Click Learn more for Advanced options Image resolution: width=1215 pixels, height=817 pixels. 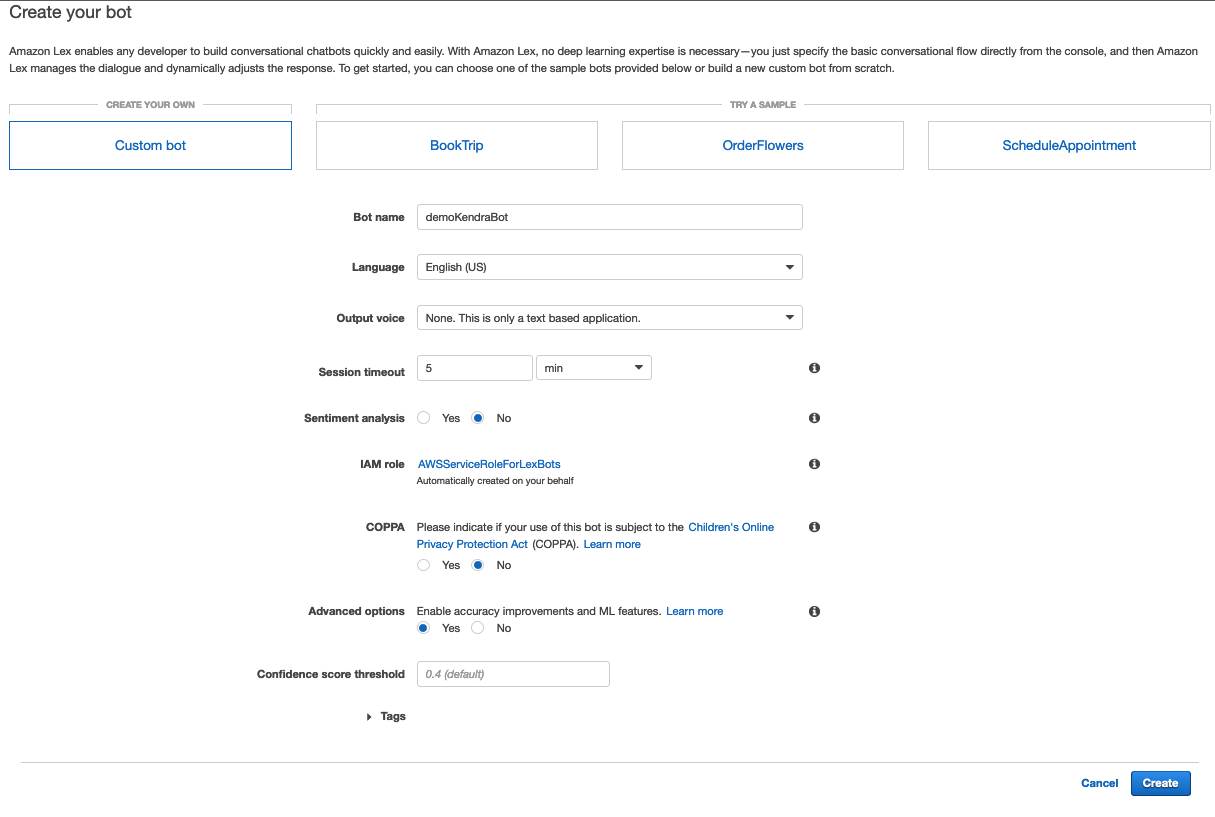coord(695,611)
